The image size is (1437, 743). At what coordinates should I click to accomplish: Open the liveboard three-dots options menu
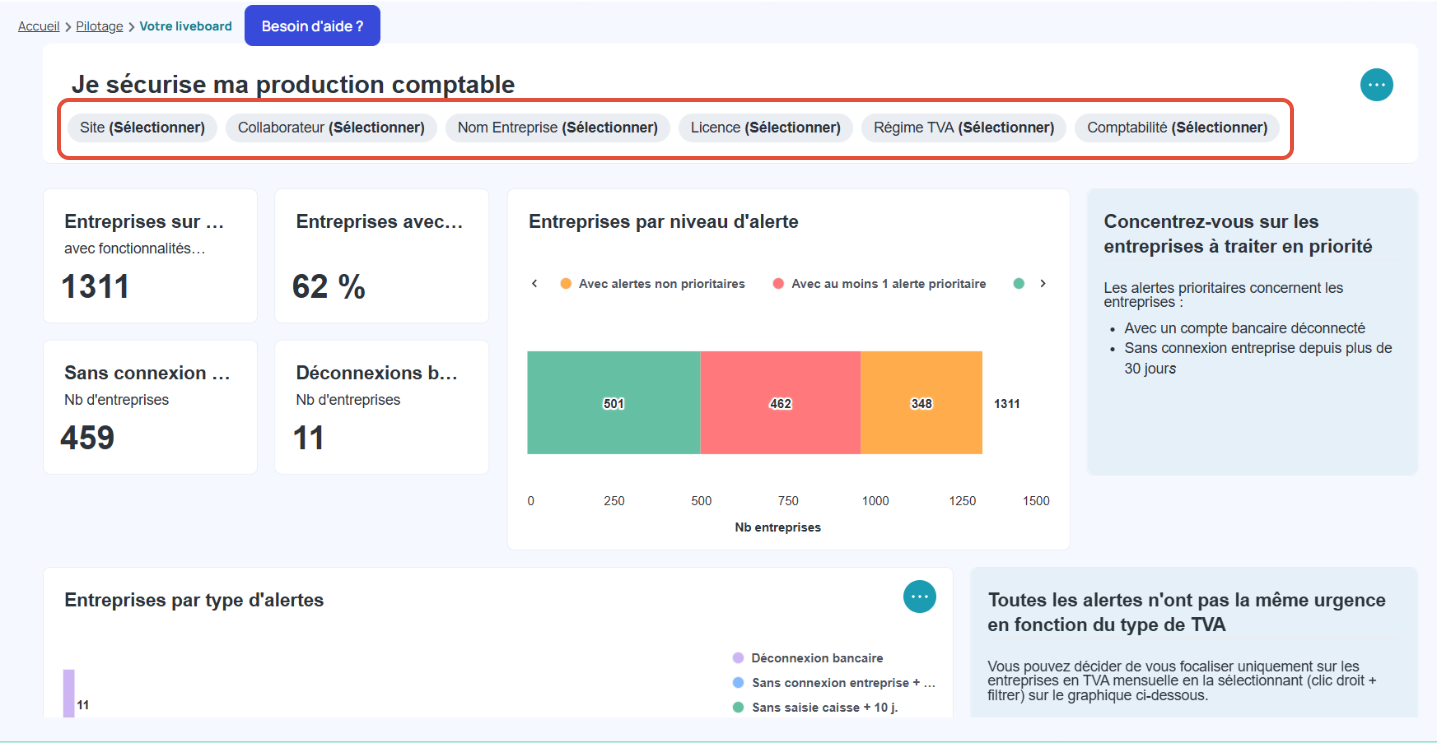click(x=1376, y=85)
